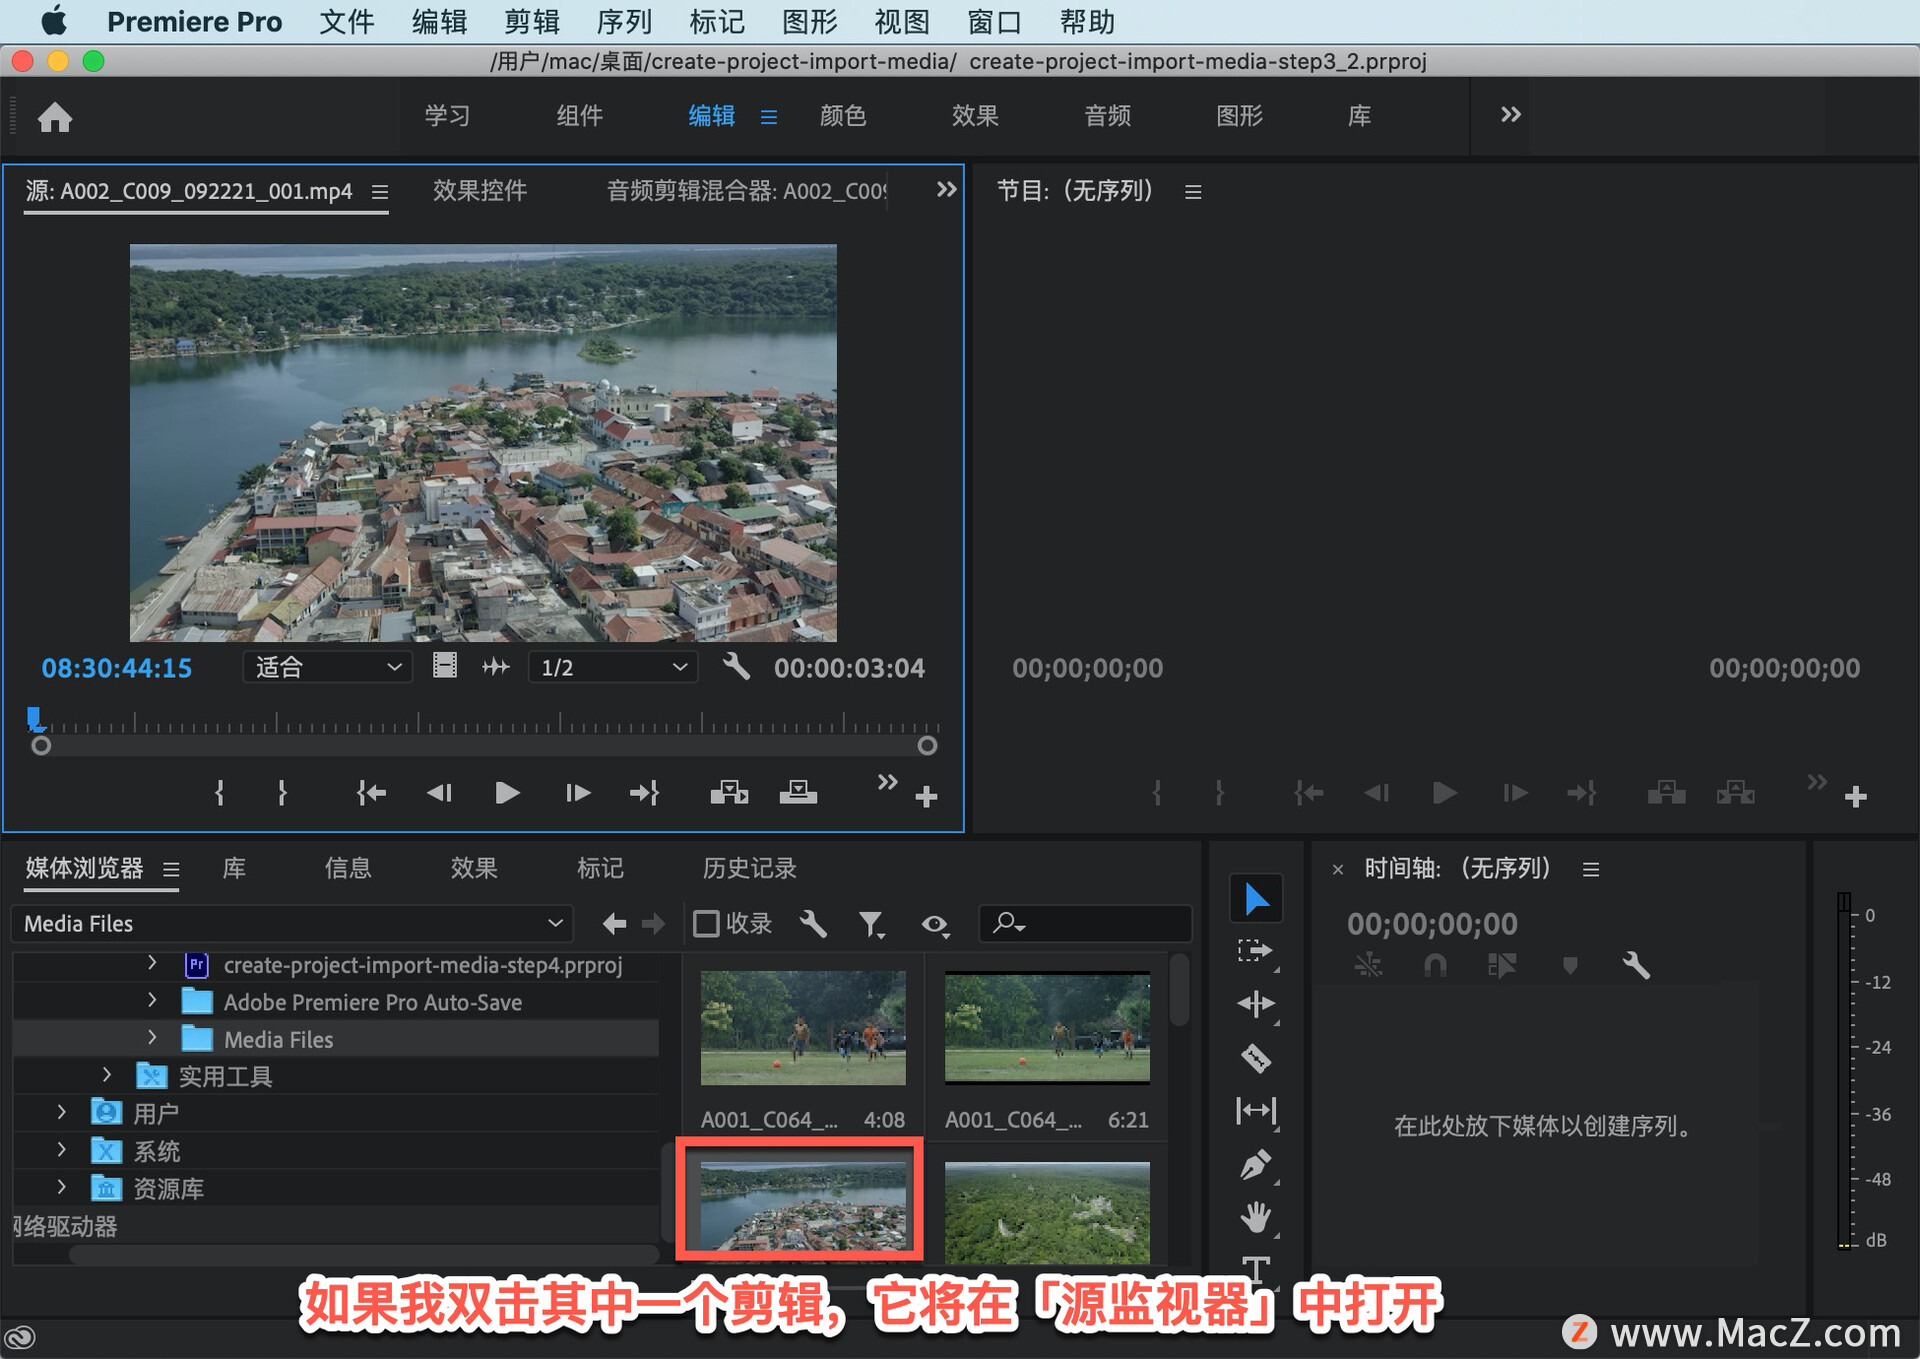Image resolution: width=1920 pixels, height=1359 pixels.
Task: Click the Media Browser search field
Action: point(1086,923)
